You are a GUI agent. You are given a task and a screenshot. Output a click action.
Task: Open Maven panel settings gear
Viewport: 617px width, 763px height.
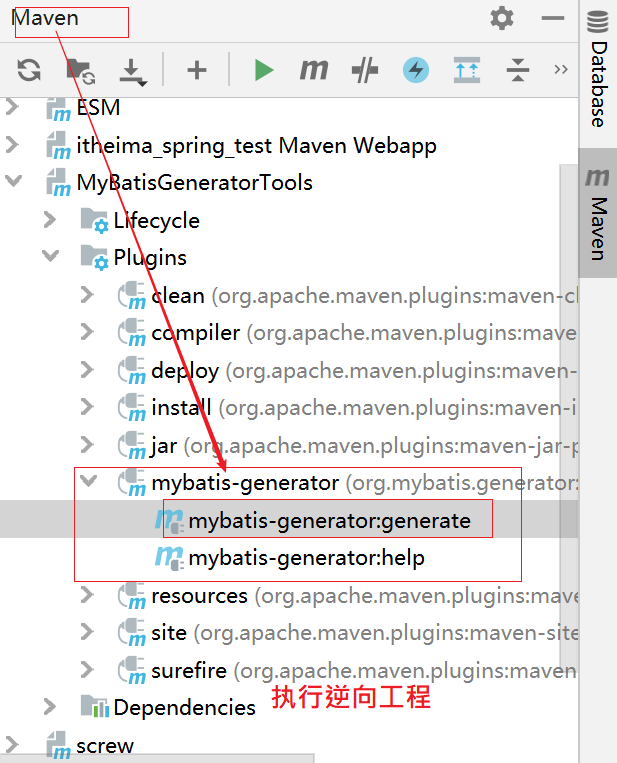pyautogui.click(x=502, y=18)
